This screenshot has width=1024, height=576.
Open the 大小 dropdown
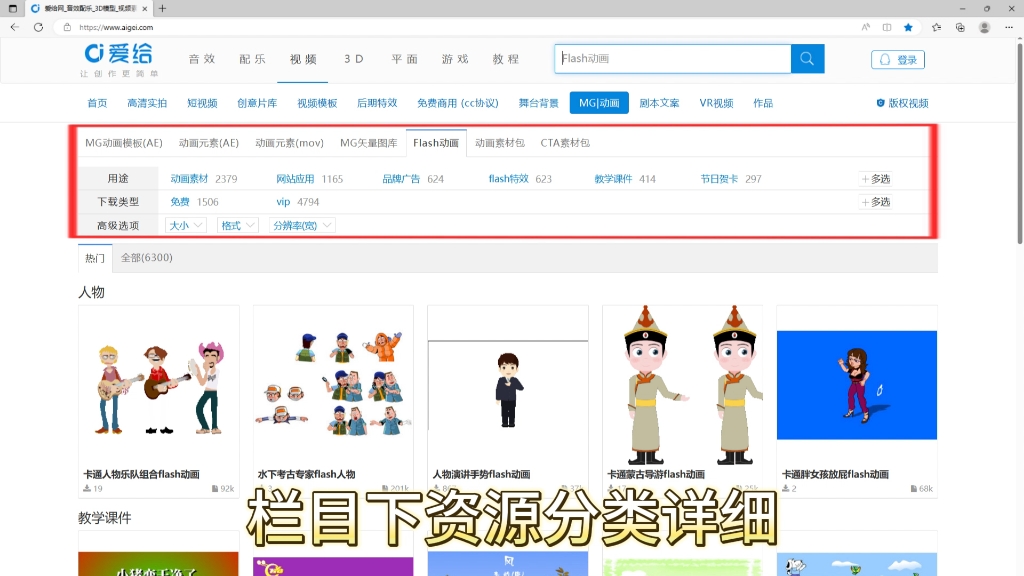[185, 225]
